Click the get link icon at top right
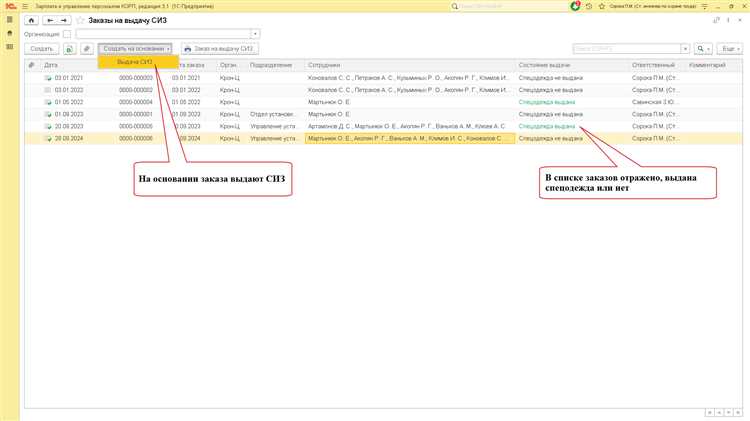 point(714,20)
